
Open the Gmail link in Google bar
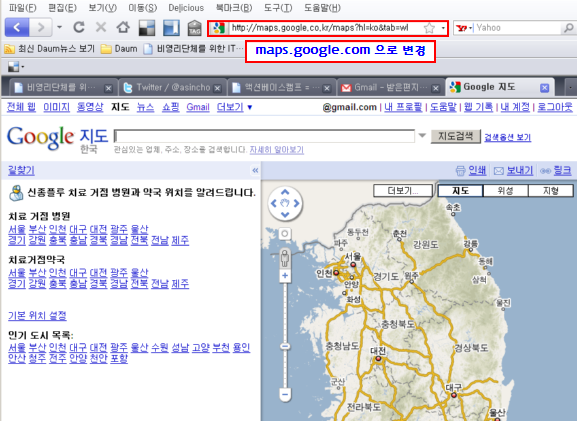[x=198, y=107]
